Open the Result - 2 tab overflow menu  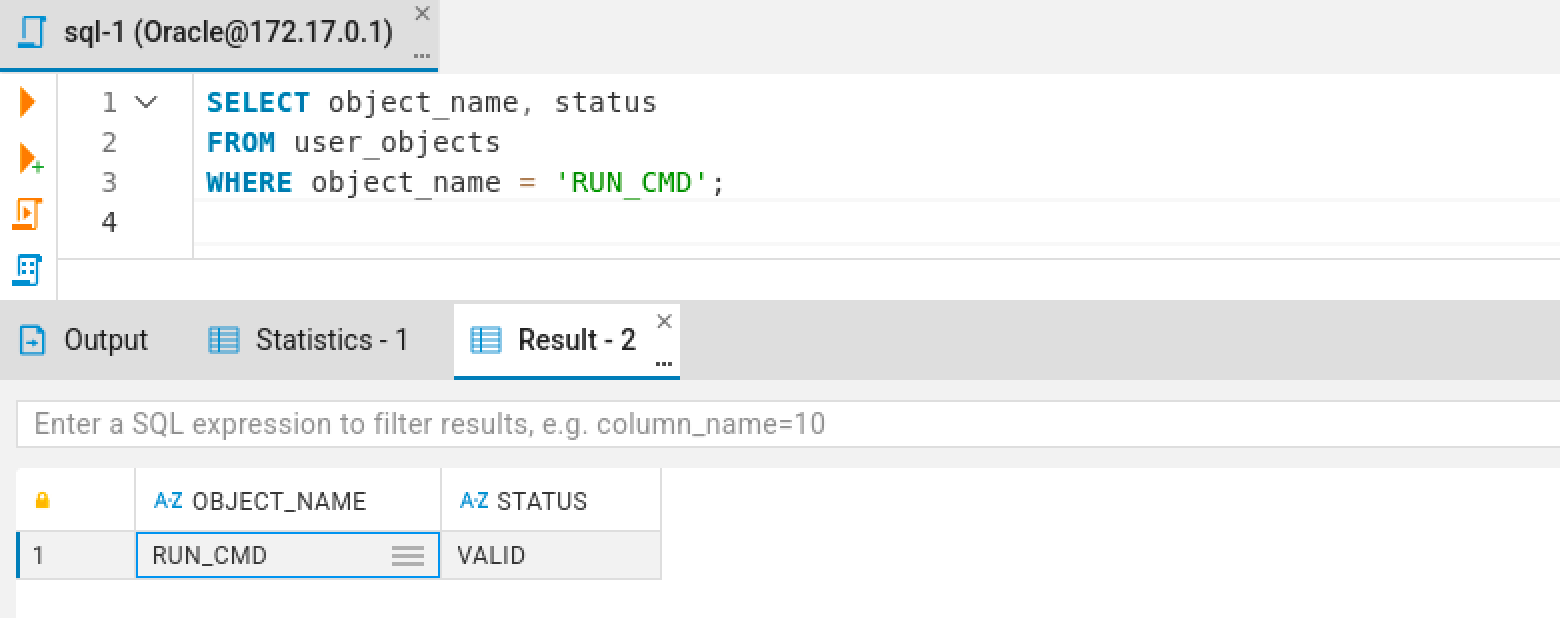pyautogui.click(x=663, y=362)
